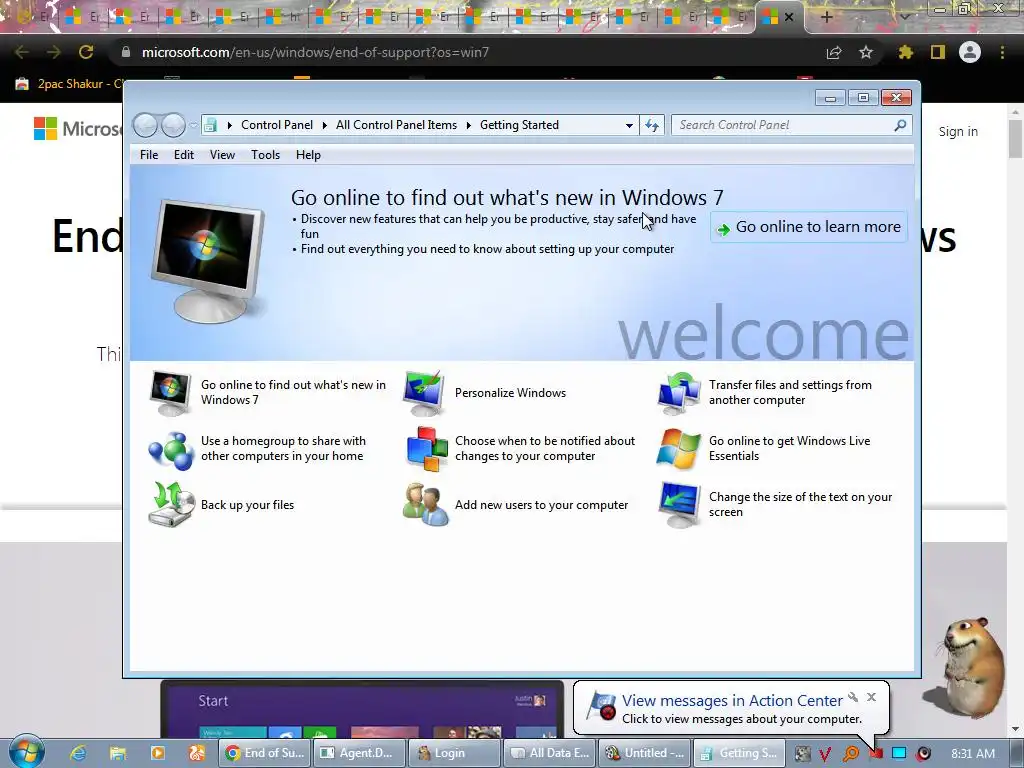Pin the Action Center notification with the wrench icon
This screenshot has width=1024, height=768.
pyautogui.click(x=853, y=697)
